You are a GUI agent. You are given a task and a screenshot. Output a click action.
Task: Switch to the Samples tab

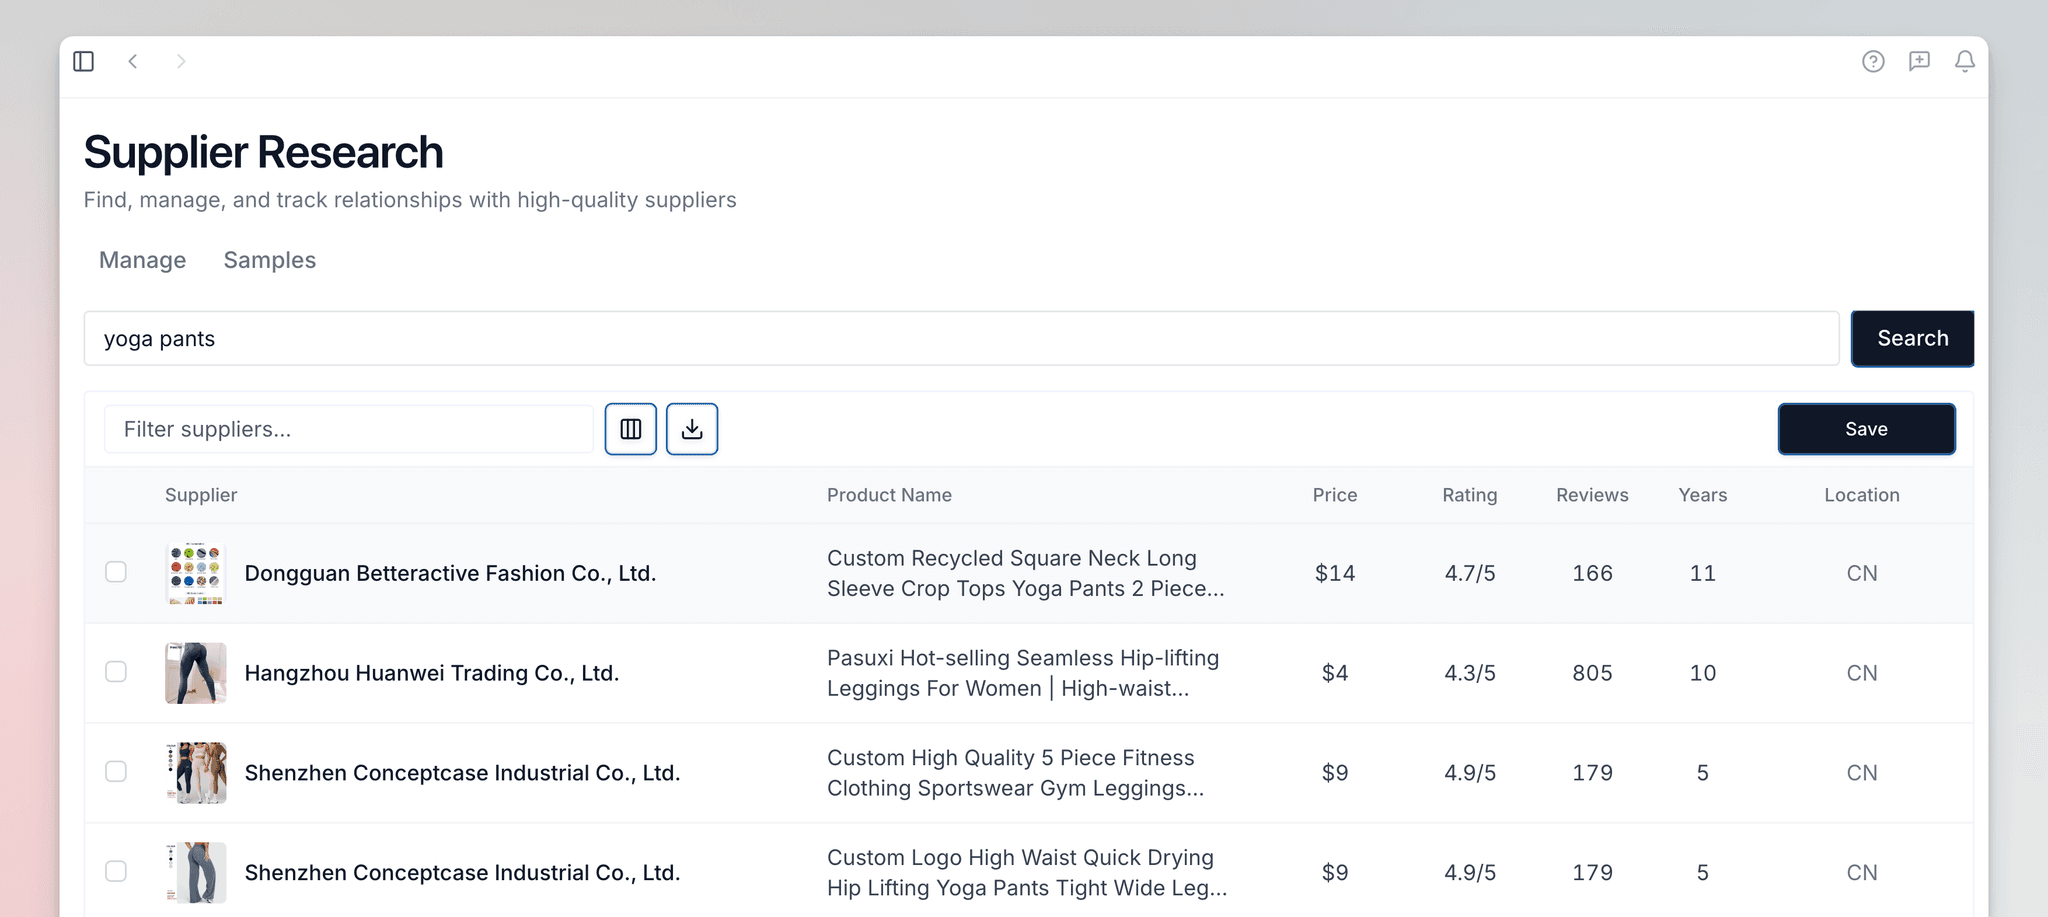[270, 260]
